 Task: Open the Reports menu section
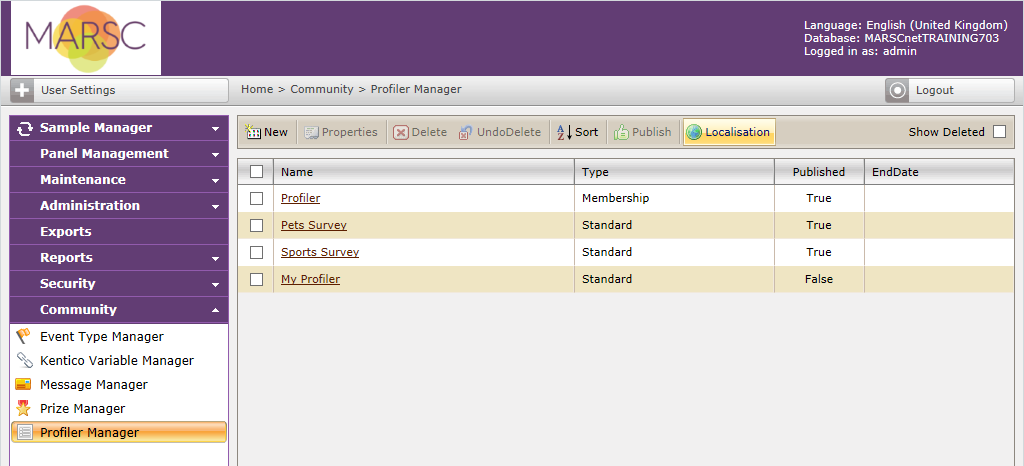click(x=120, y=258)
